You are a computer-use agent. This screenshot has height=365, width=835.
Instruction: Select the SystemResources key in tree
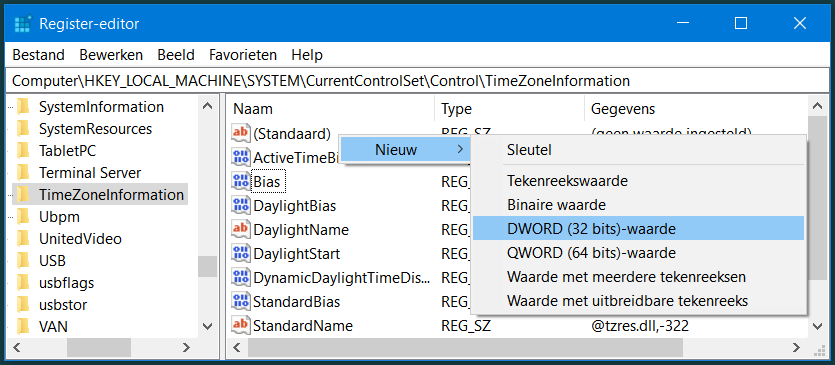(95, 129)
